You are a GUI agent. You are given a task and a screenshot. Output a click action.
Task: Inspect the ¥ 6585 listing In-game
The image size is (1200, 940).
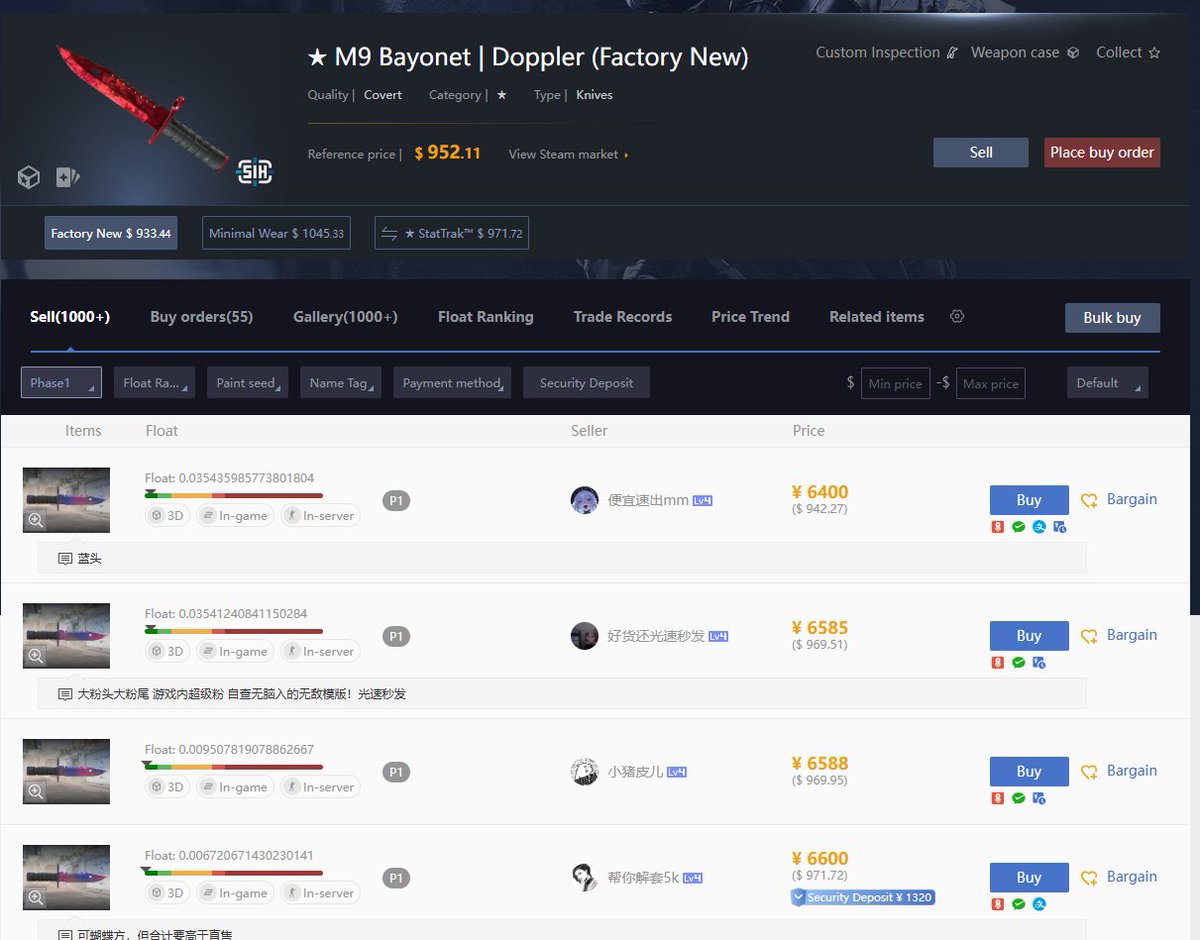click(234, 651)
